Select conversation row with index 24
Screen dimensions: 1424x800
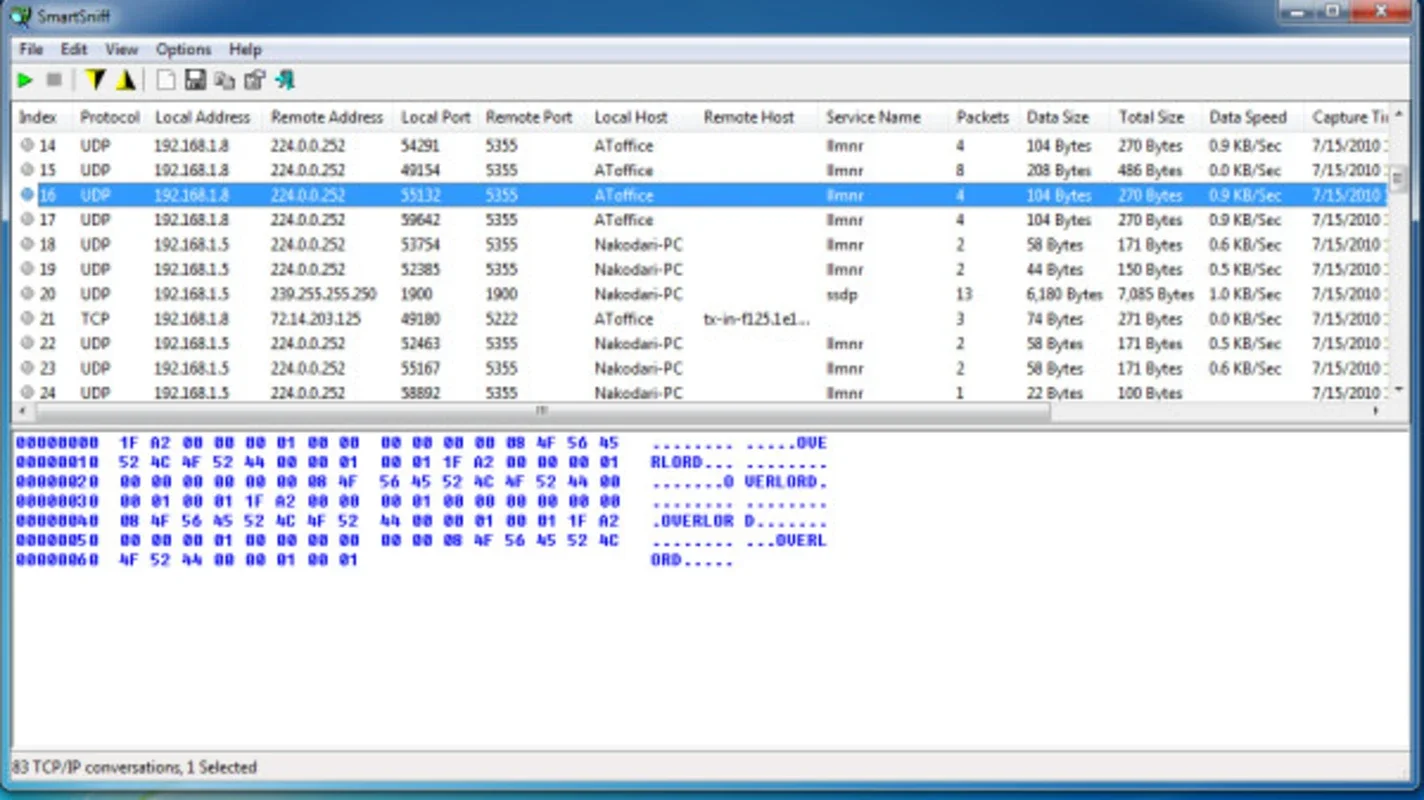coord(701,393)
